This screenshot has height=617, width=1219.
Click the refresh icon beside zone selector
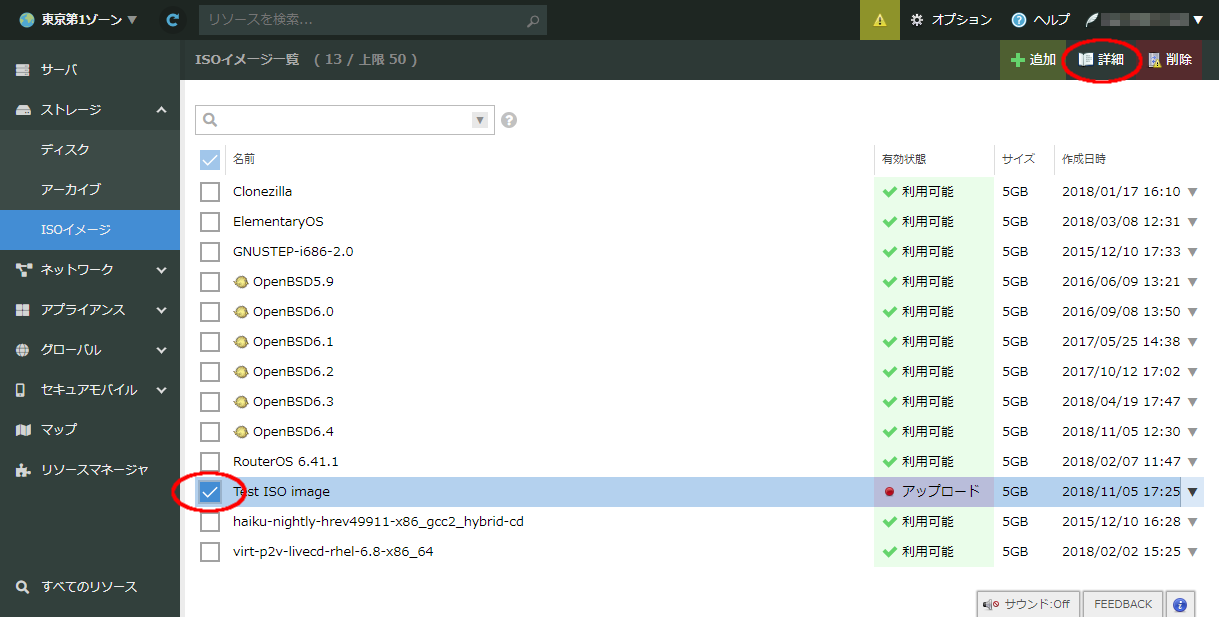(173, 20)
